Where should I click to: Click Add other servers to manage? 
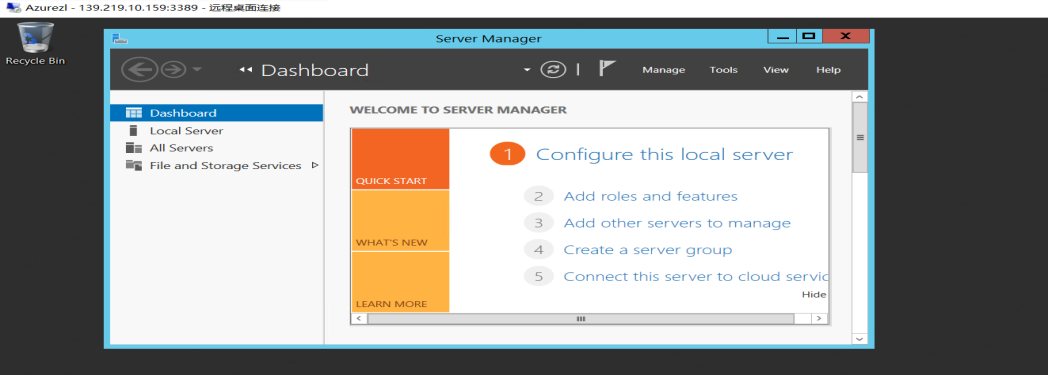point(677,223)
